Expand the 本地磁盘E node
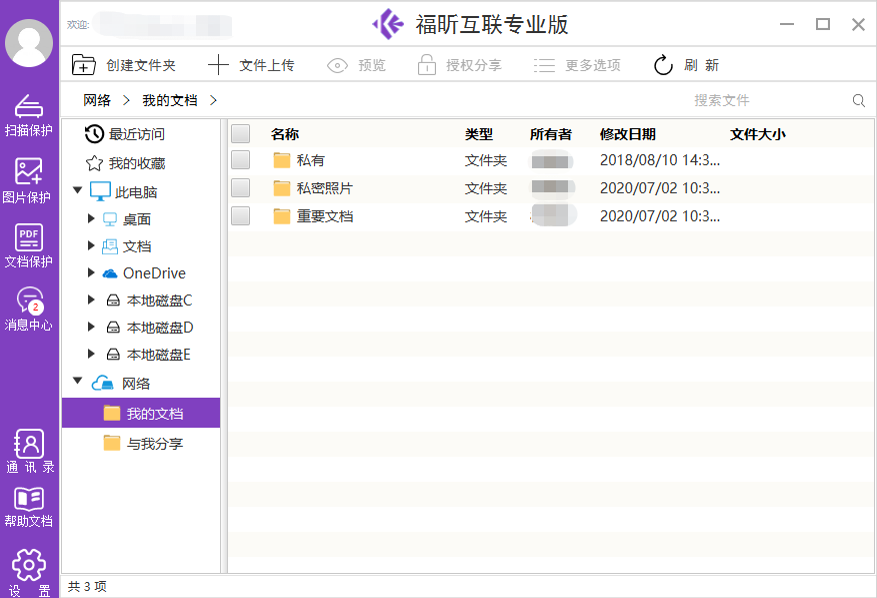Image resolution: width=877 pixels, height=598 pixels. point(91,354)
